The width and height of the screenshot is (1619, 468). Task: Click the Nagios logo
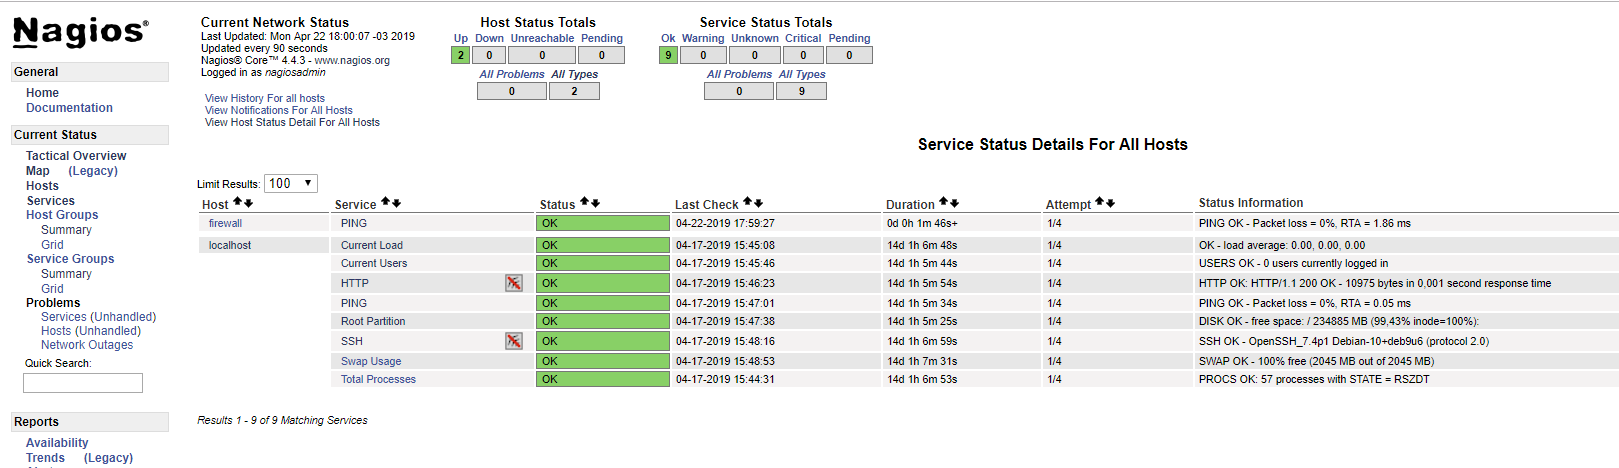[x=80, y=32]
